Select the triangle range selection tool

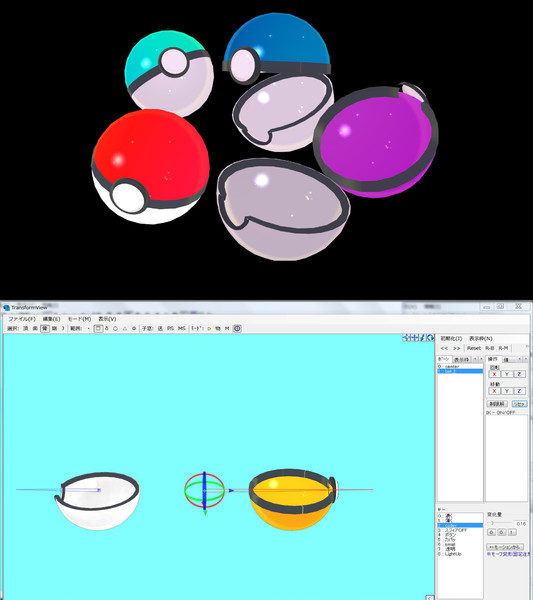pyautogui.click(x=125, y=328)
